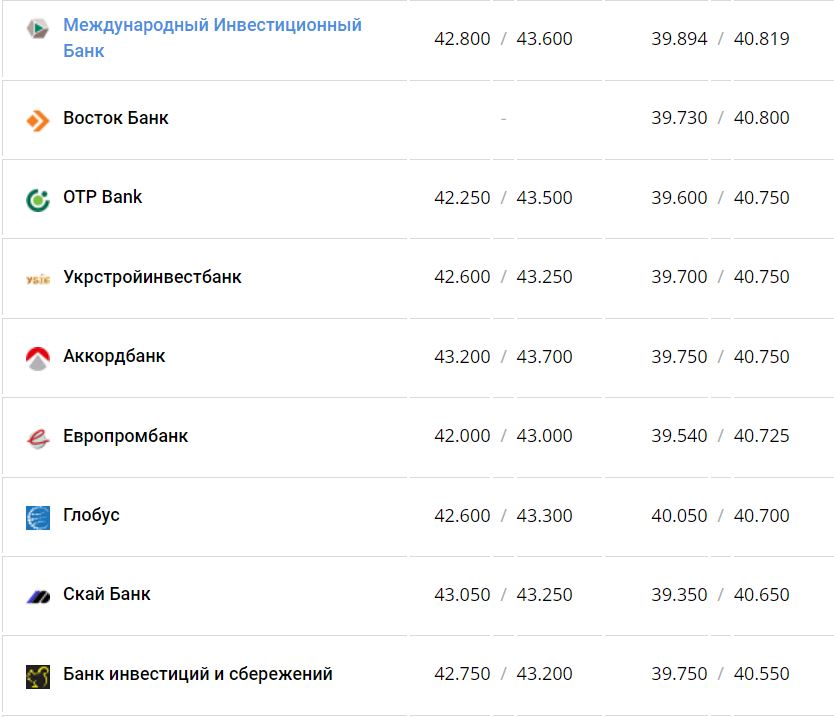Click the Восток Банк orange logo icon
Screen dimensions: 834x717
coord(38,121)
